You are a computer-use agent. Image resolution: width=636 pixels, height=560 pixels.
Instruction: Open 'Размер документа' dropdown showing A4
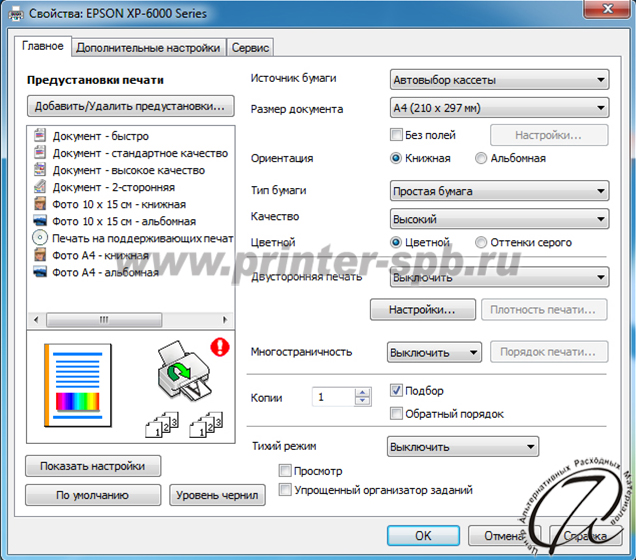(x=499, y=108)
